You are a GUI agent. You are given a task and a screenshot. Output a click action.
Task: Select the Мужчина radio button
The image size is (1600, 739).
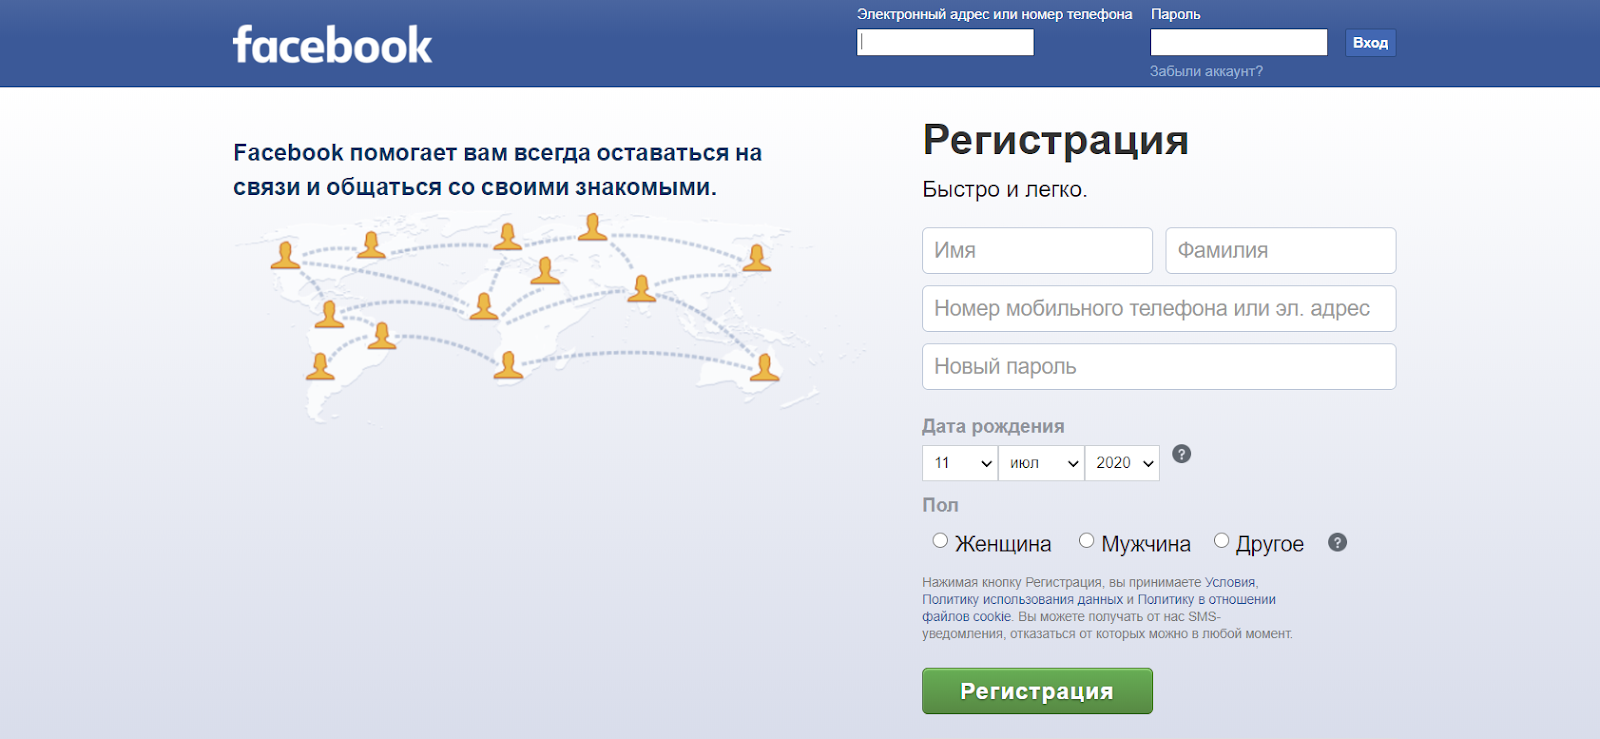pyautogui.click(x=1086, y=541)
